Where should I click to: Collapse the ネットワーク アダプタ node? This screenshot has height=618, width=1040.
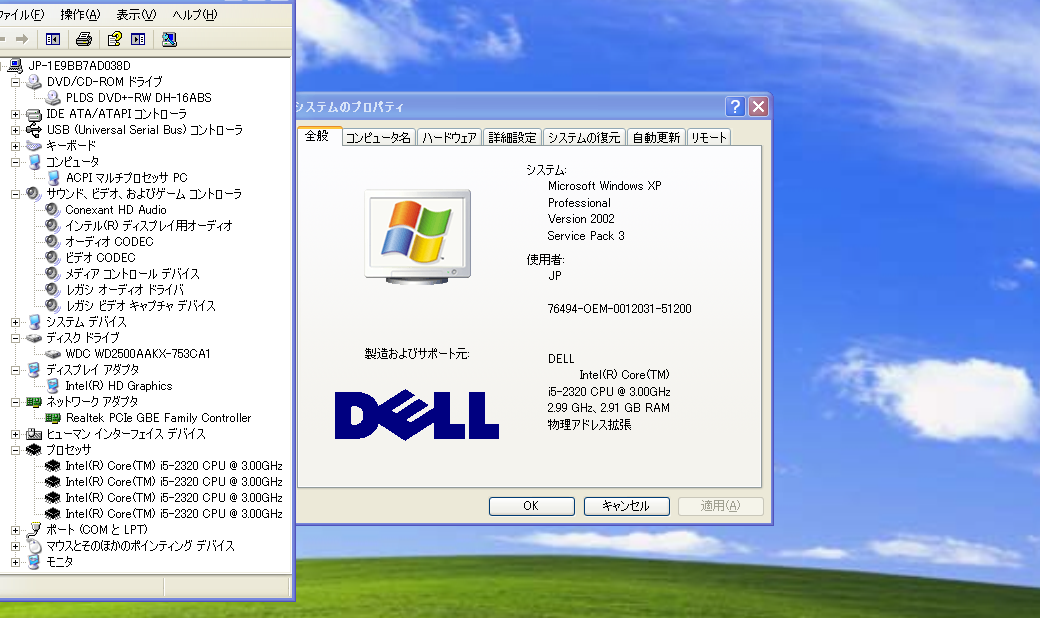click(15, 402)
